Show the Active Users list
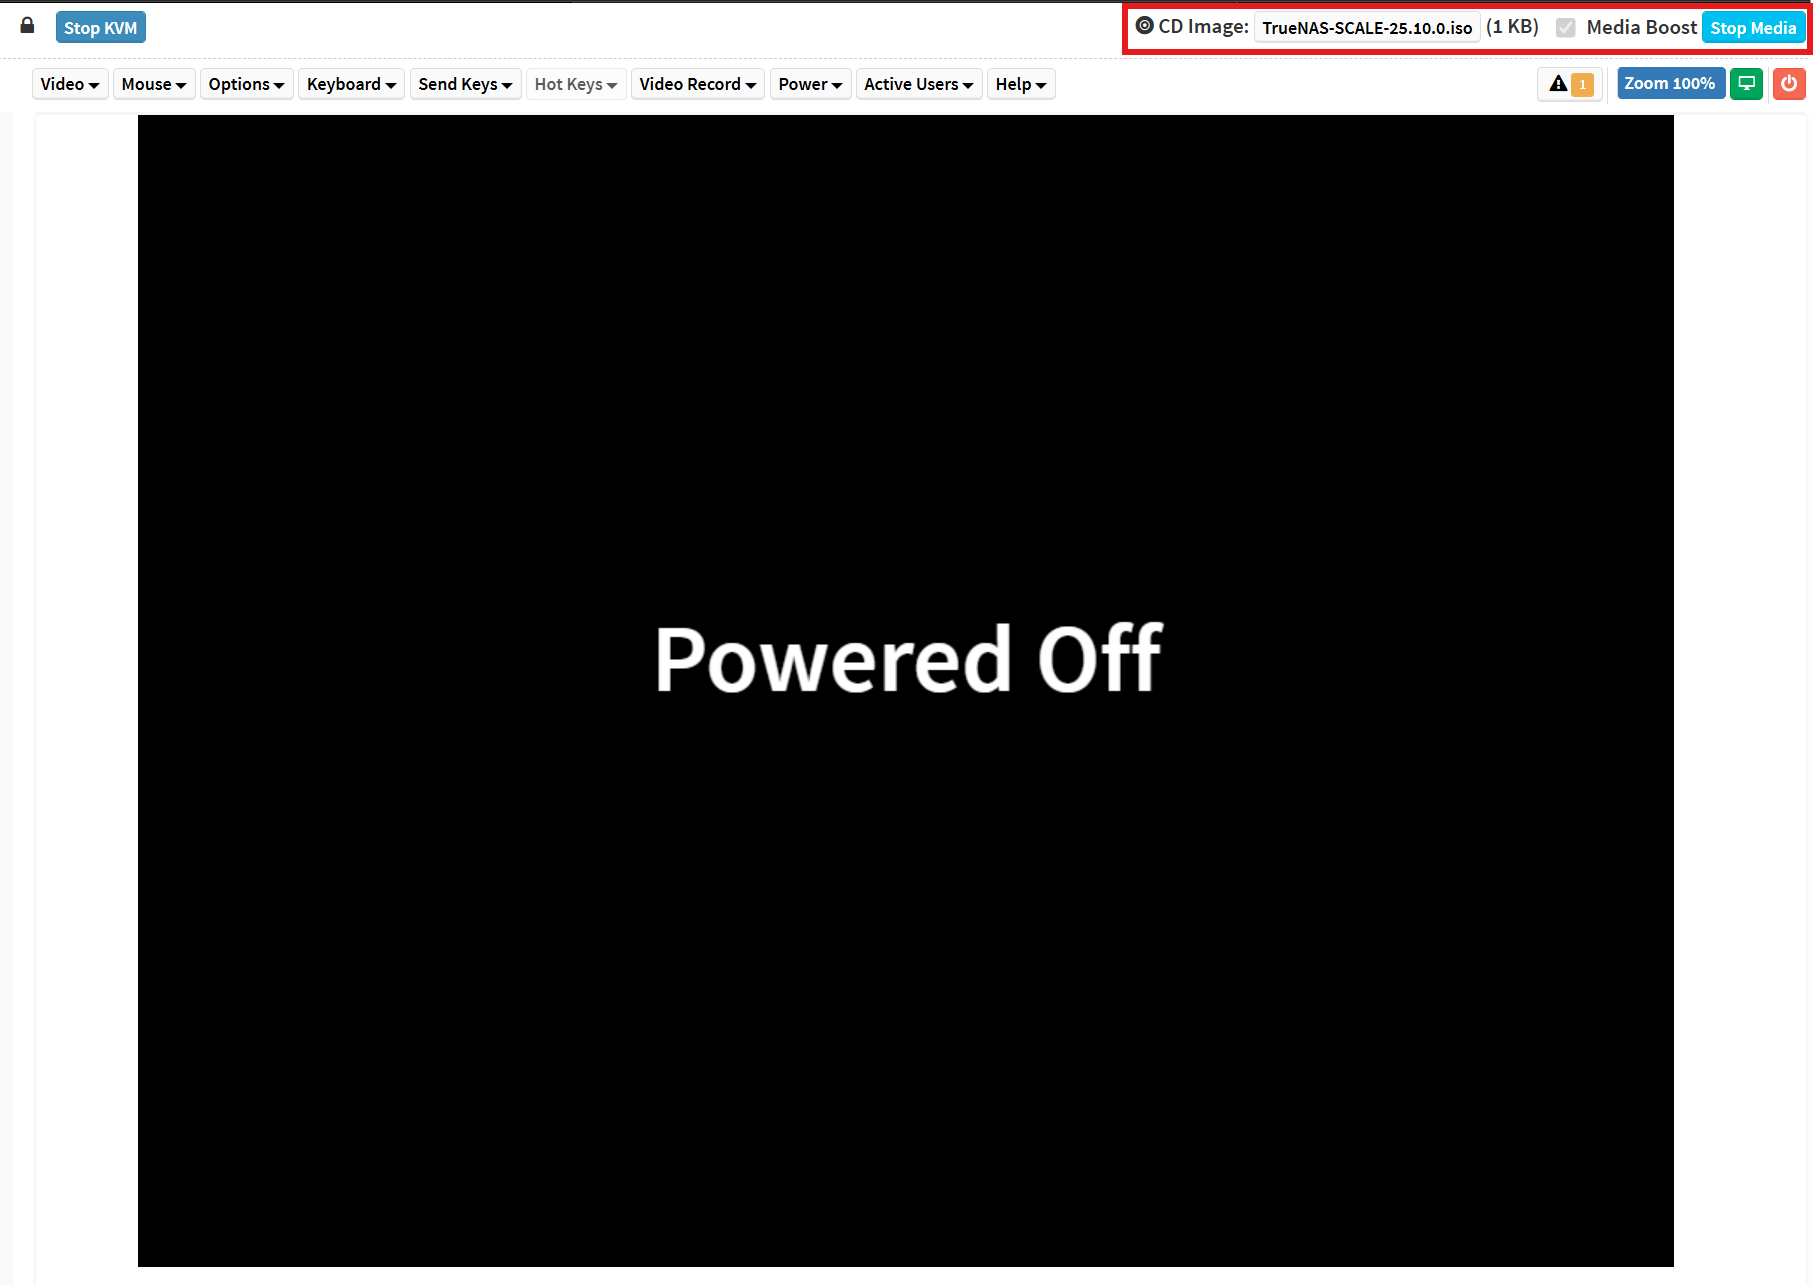Screen dimensions: 1814x1285 918,84
